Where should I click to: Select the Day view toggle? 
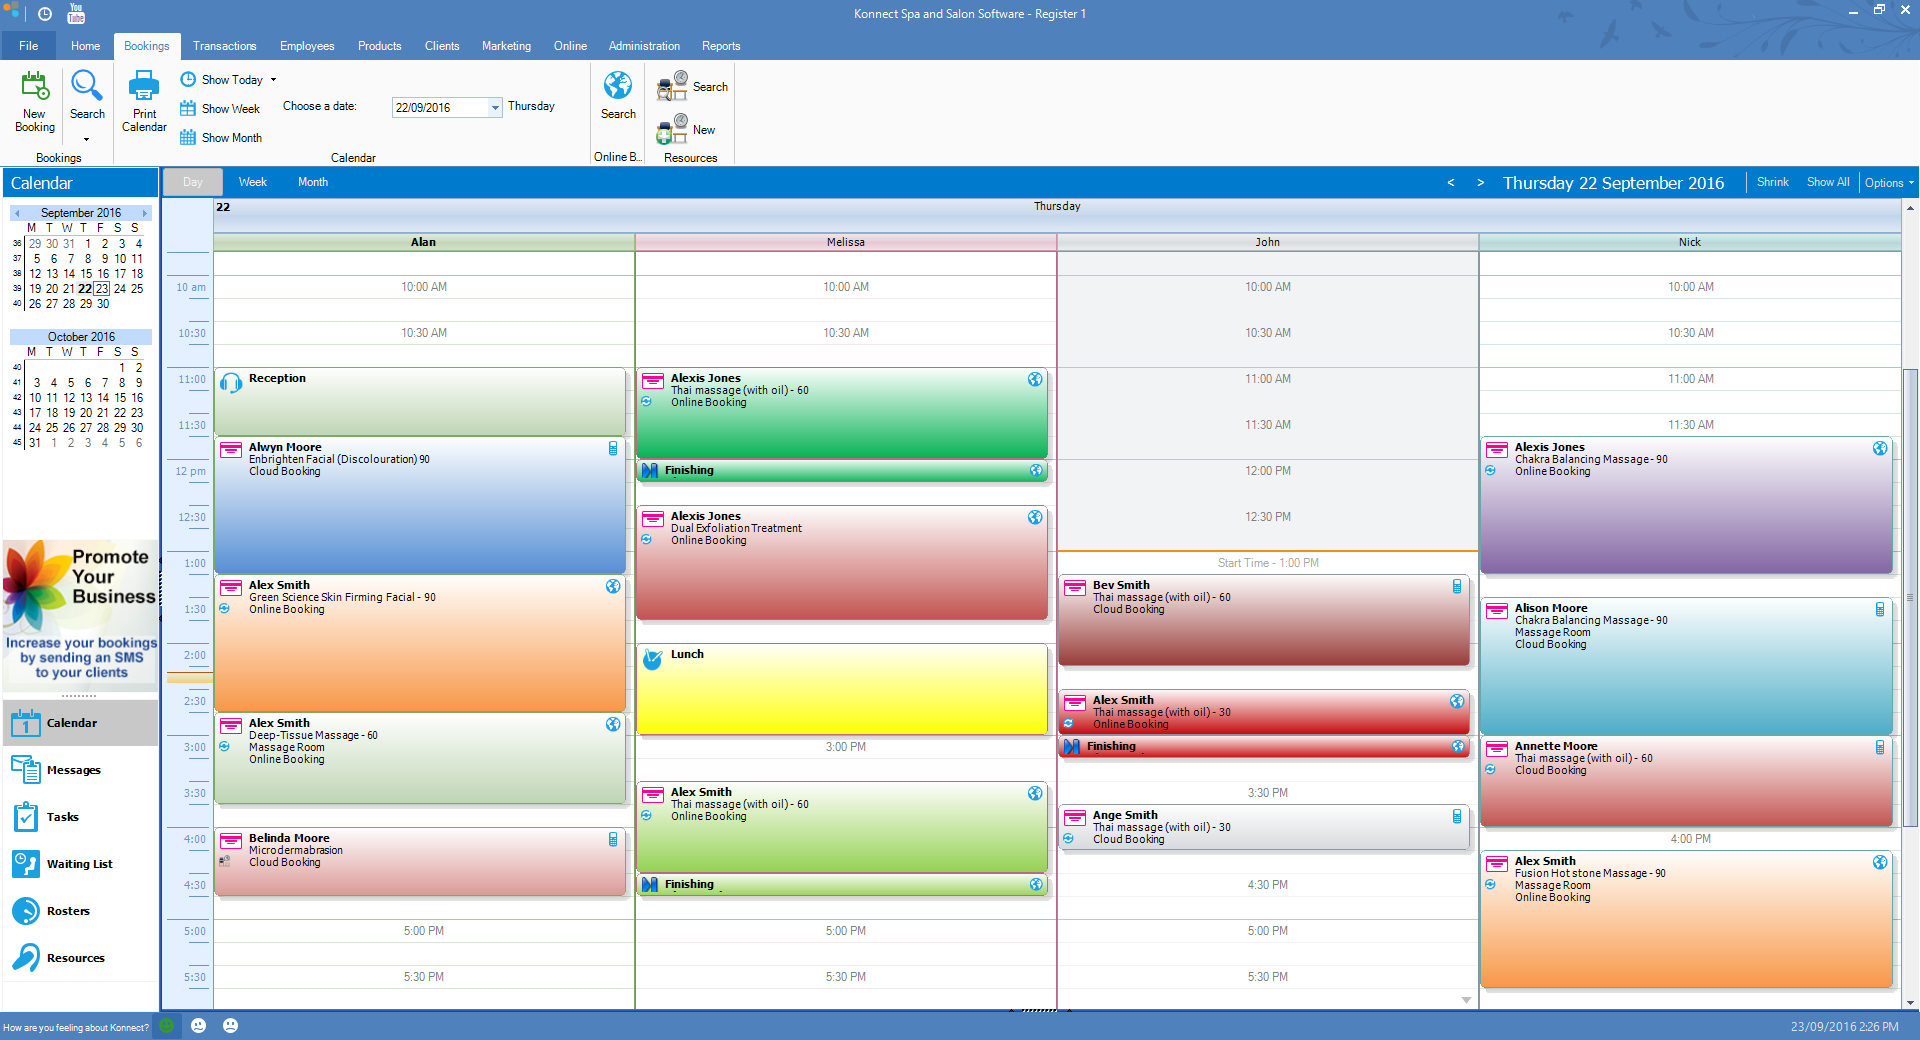pos(192,182)
